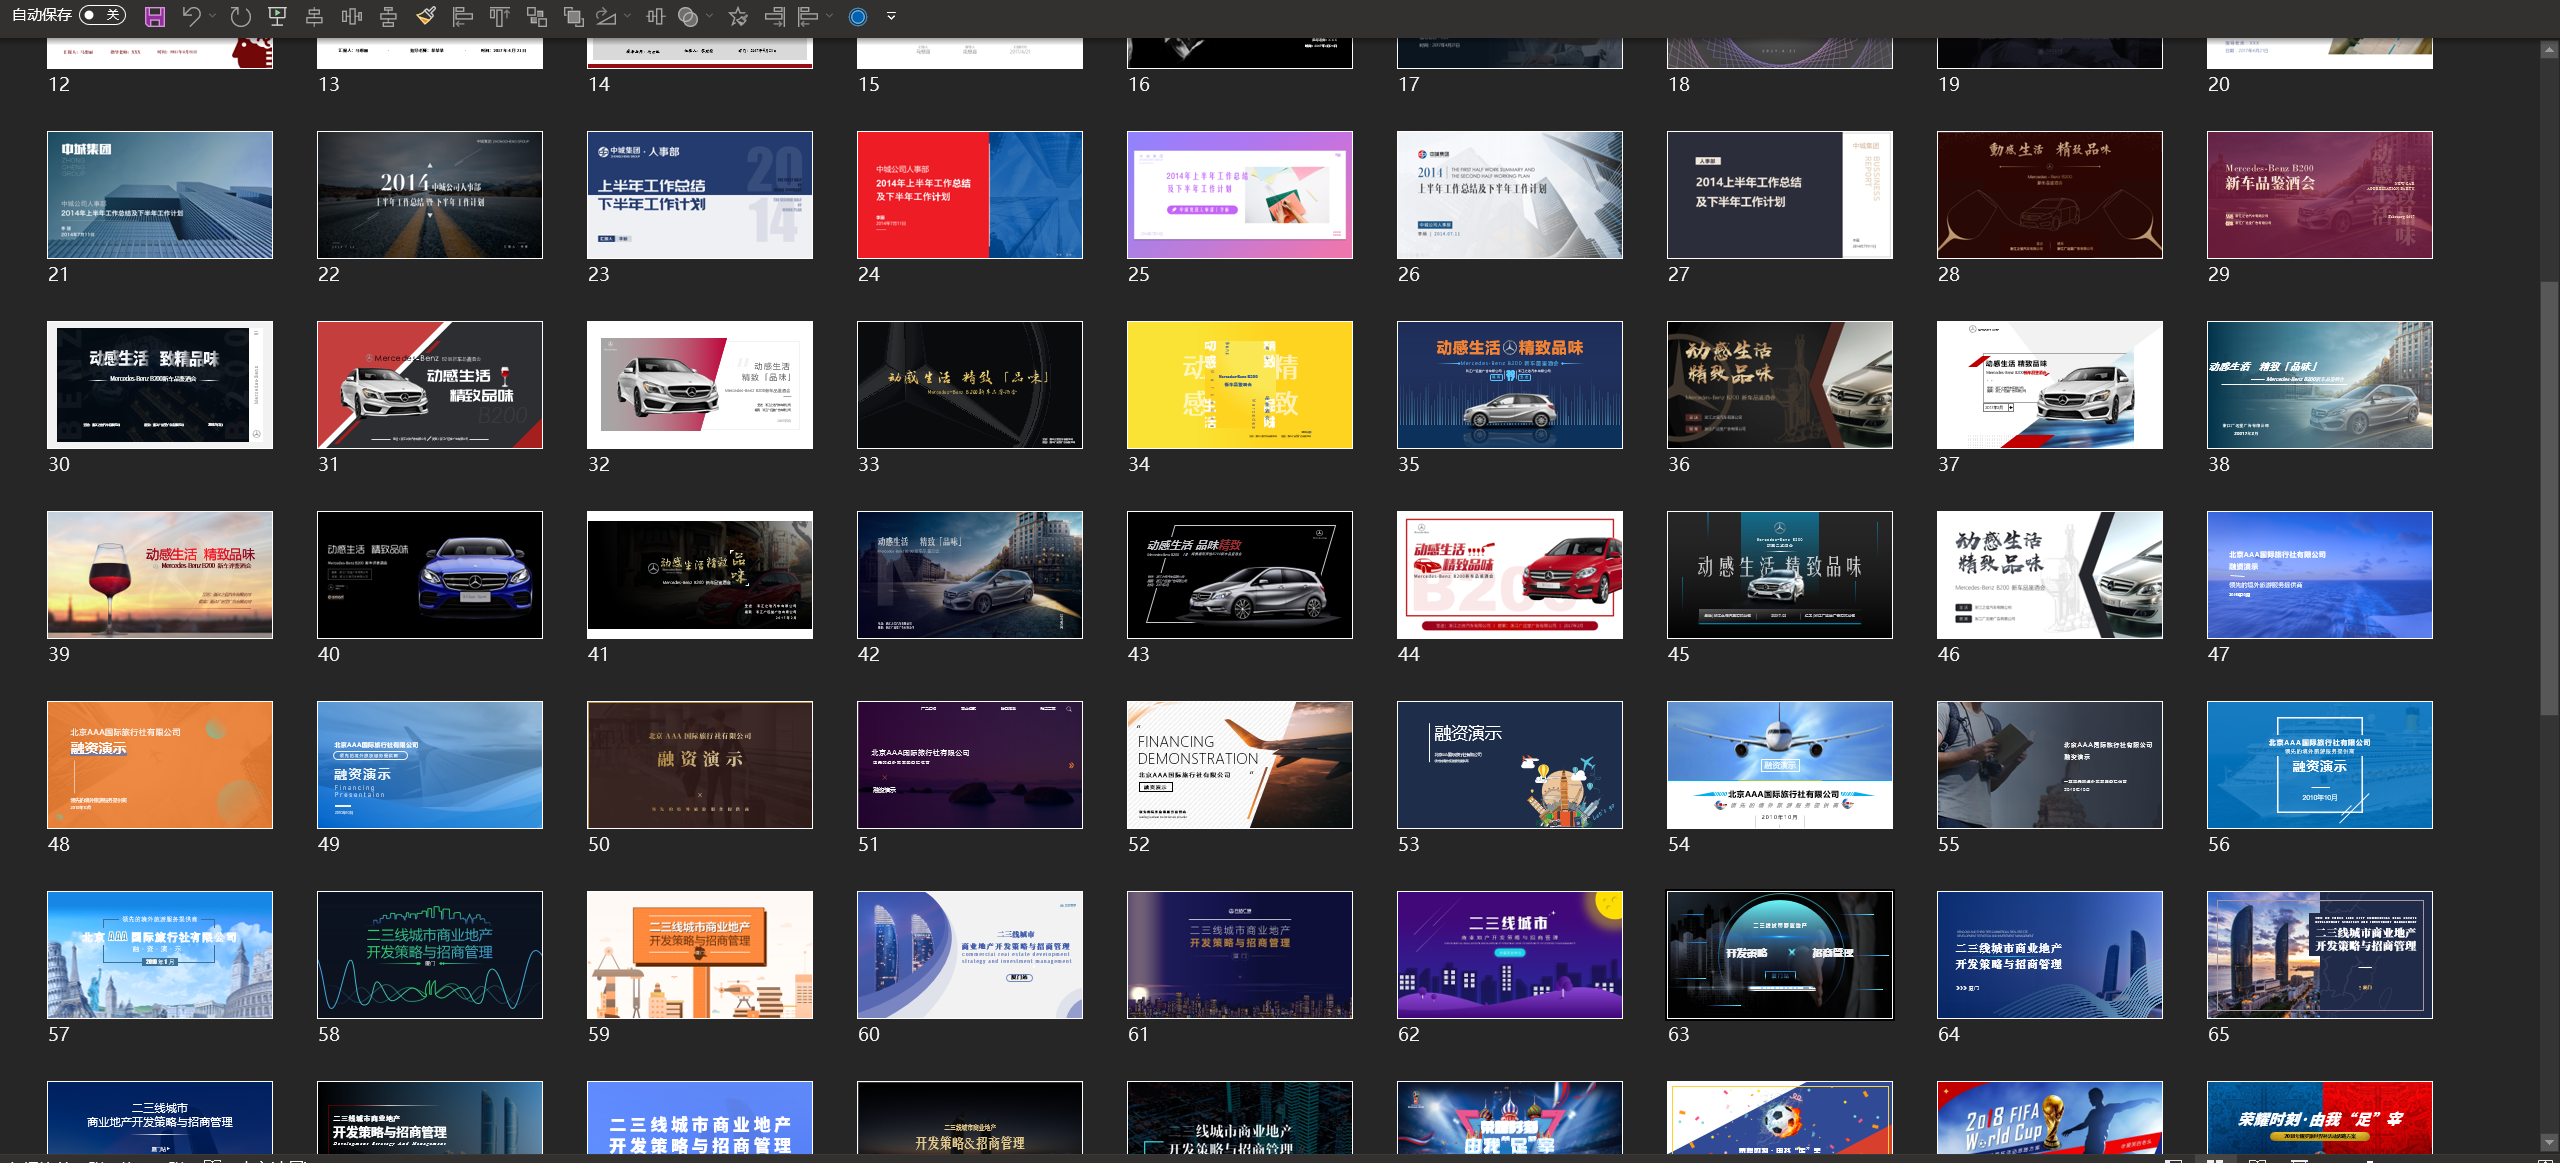Click slide number label 47
Screen dimensions: 2560x1163
click(x=2219, y=654)
